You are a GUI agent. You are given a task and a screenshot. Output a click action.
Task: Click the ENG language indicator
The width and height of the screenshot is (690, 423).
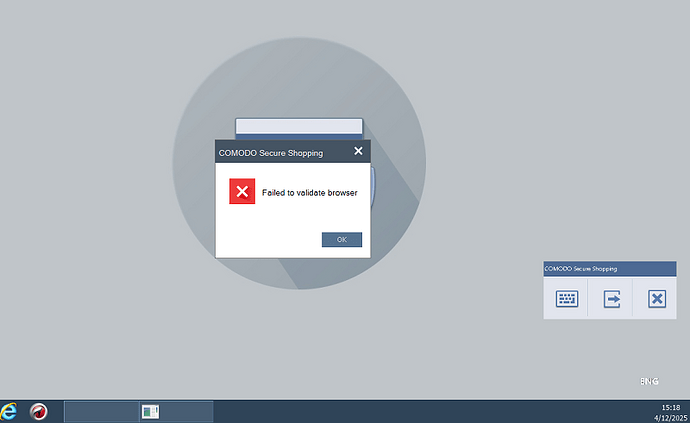tap(649, 381)
